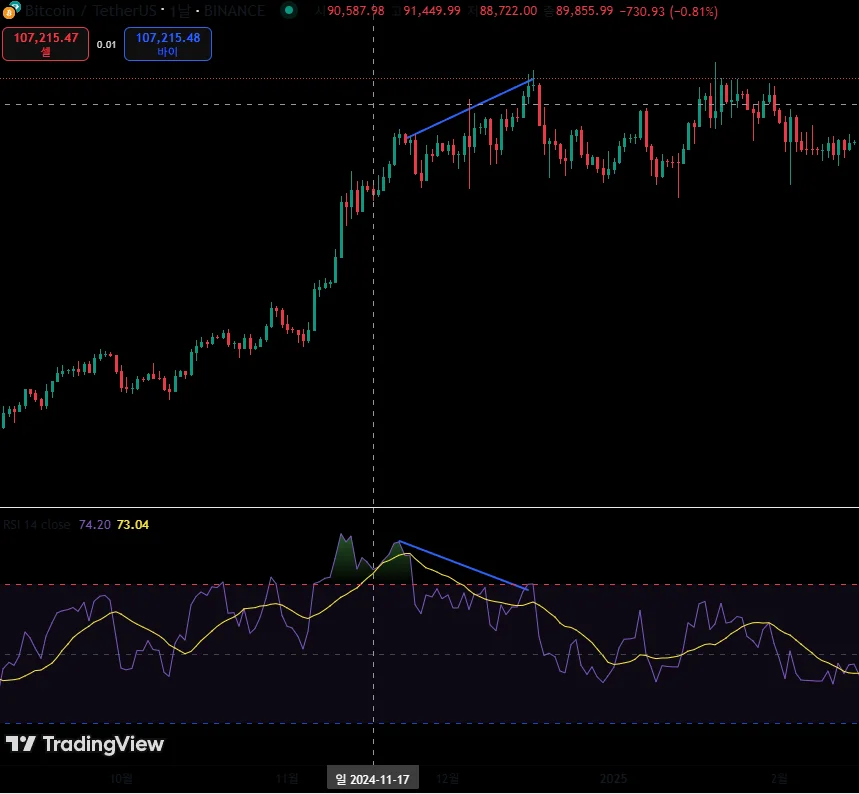Select the 1날 interval label in the legend
The width and height of the screenshot is (859, 794).
[179, 10]
